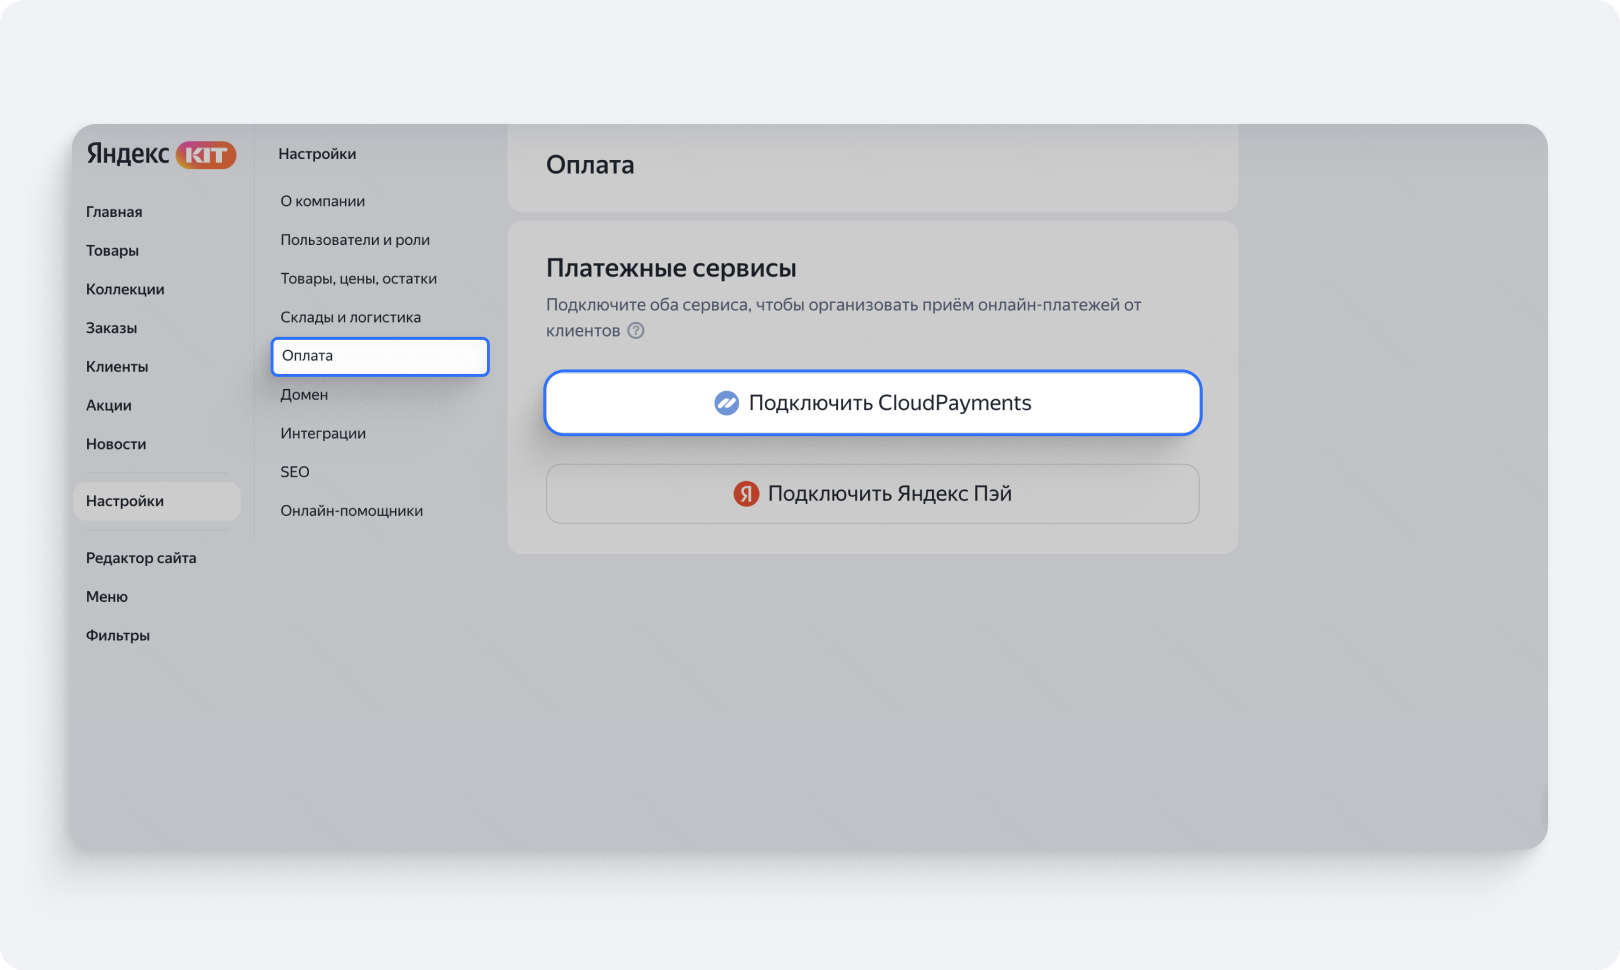
Task: Click the Яндекс Пэй logo icon
Action: pos(746,494)
